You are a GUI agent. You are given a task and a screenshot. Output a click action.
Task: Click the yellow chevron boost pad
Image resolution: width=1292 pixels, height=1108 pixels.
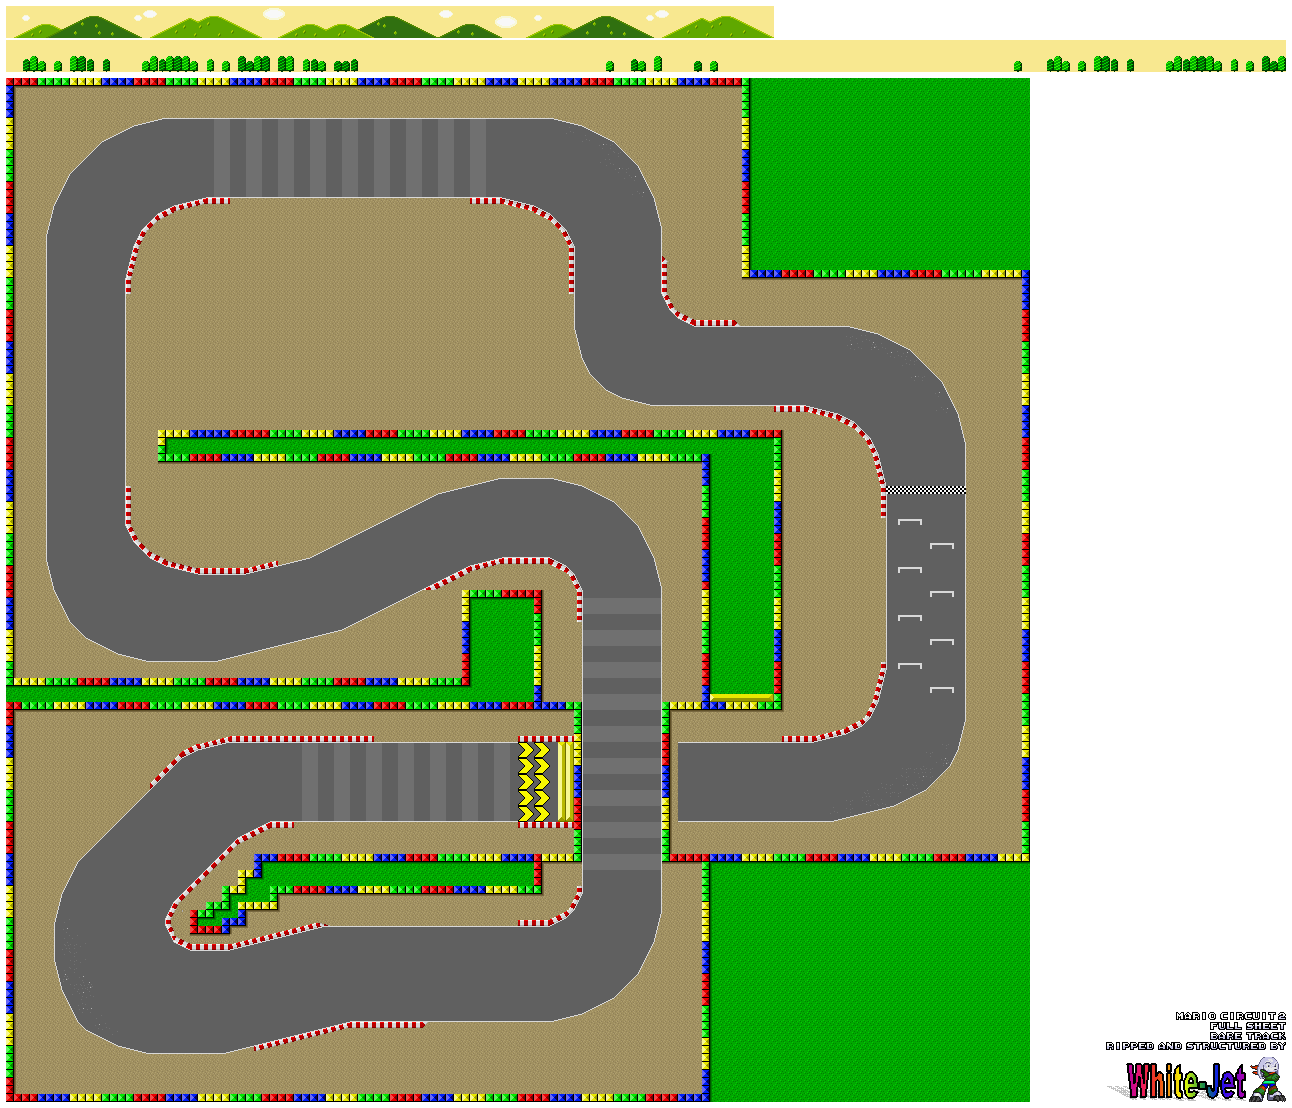(x=535, y=782)
